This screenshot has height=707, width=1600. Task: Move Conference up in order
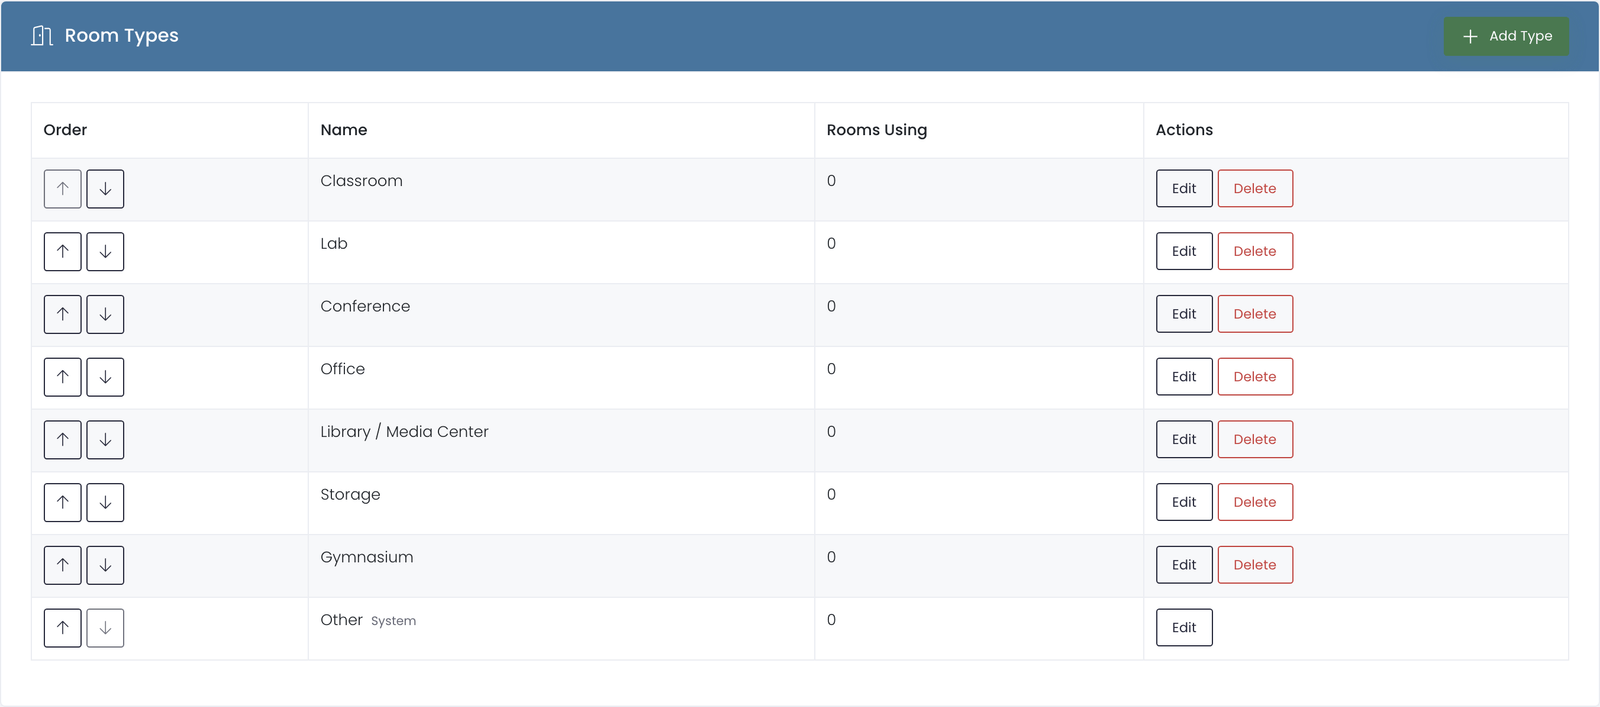[x=63, y=314]
